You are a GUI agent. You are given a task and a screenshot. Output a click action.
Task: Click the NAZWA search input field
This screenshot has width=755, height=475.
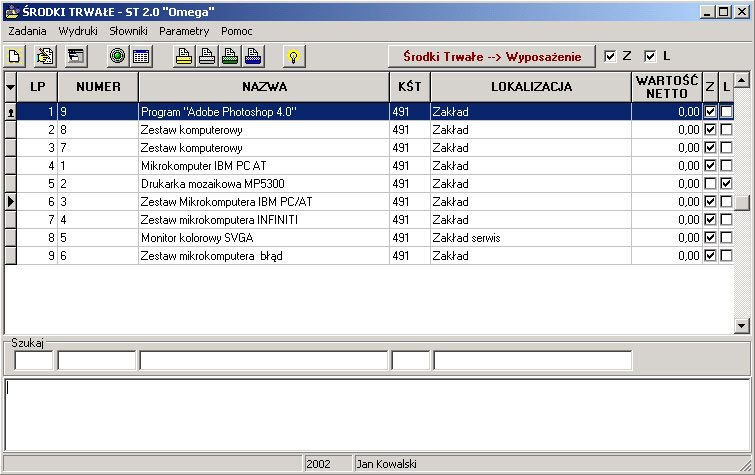[x=264, y=360]
